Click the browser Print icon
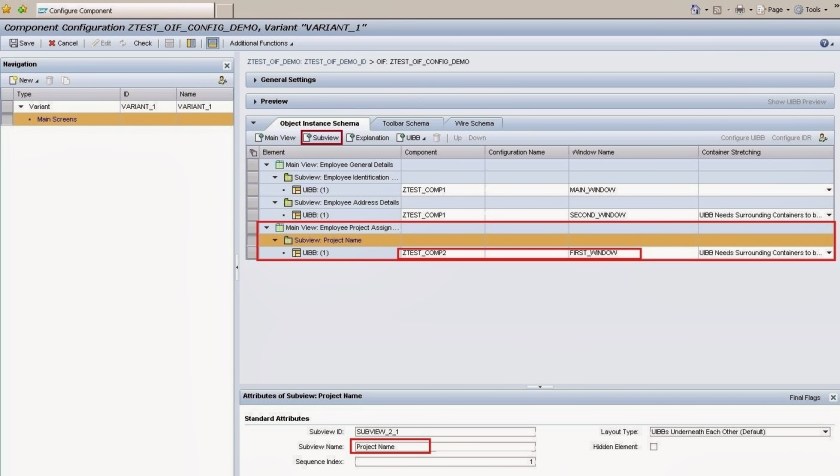Image resolution: width=840 pixels, height=476 pixels. coord(738,9)
